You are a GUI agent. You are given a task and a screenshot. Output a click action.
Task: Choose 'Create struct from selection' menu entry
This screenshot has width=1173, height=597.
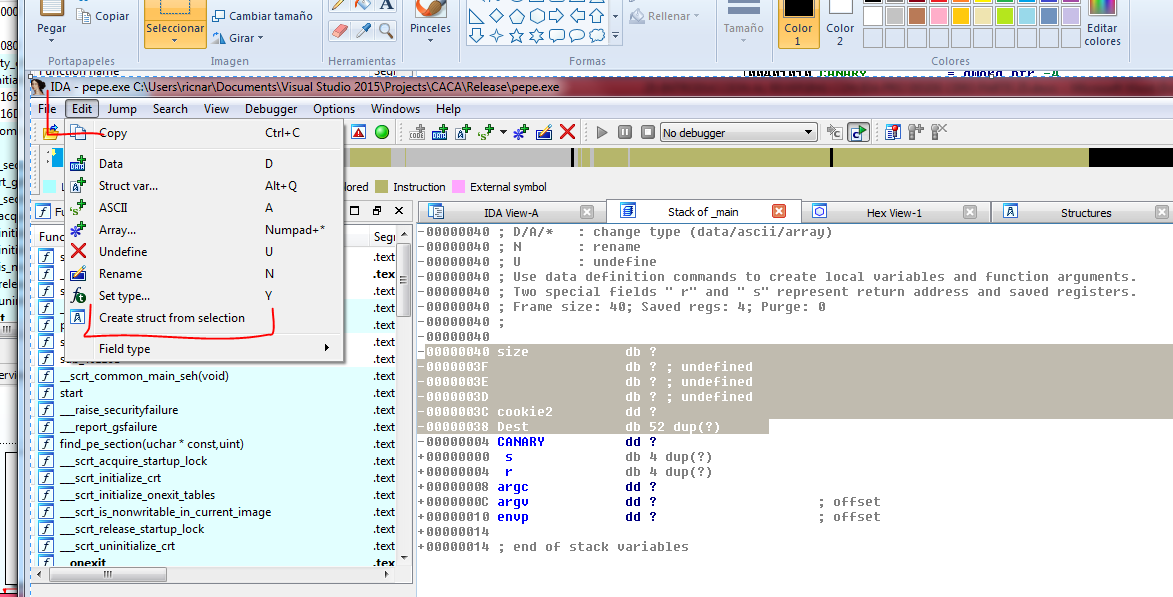[x=171, y=318]
